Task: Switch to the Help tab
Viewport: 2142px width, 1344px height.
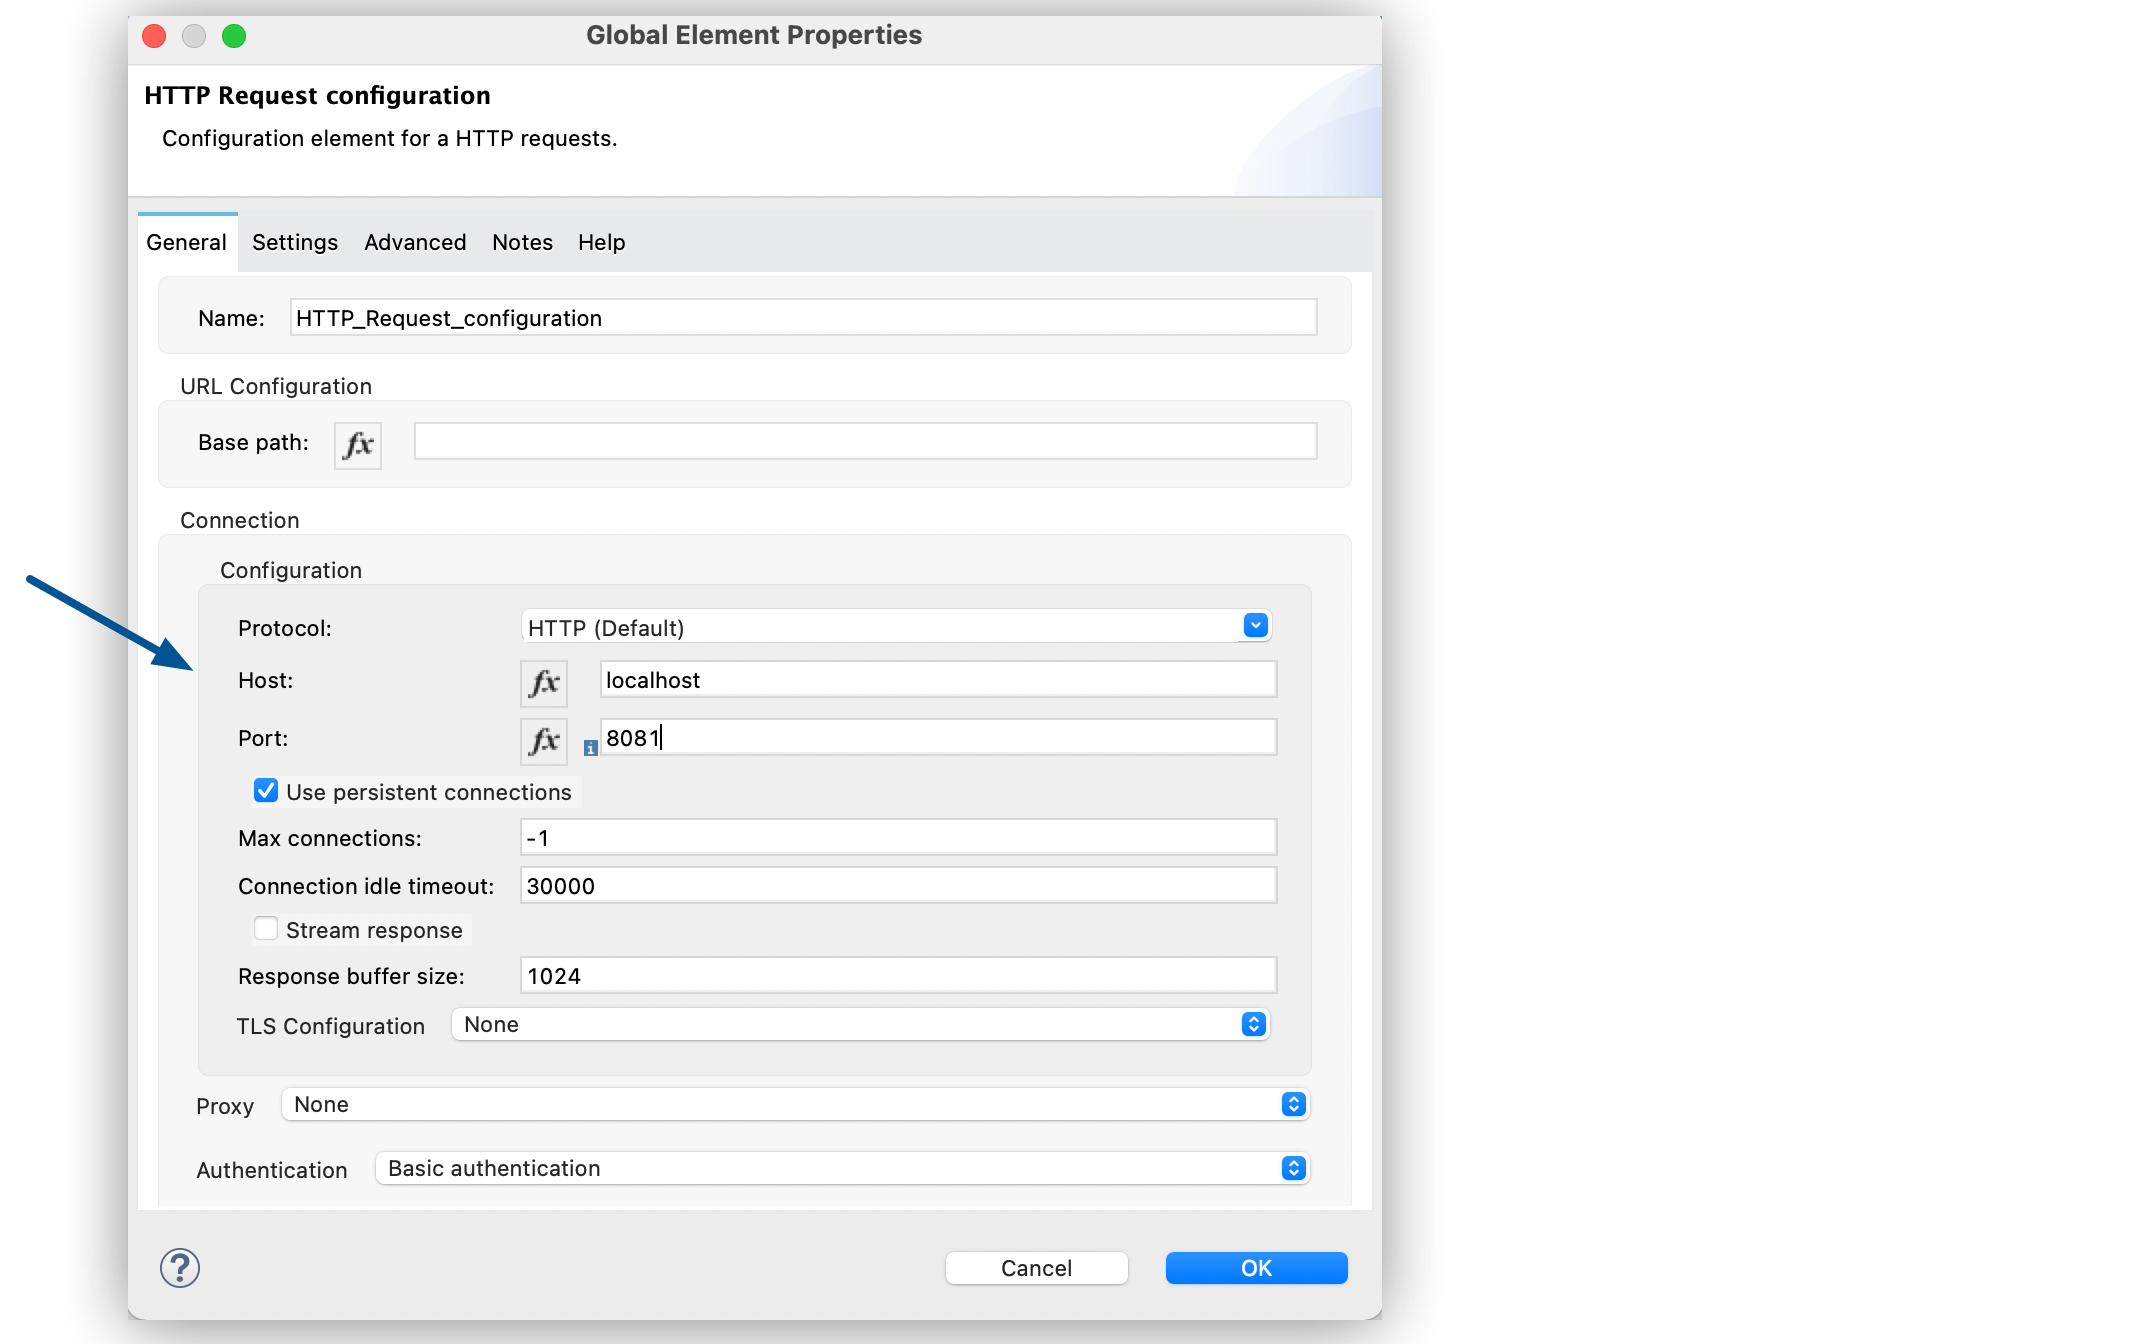Action: 600,242
